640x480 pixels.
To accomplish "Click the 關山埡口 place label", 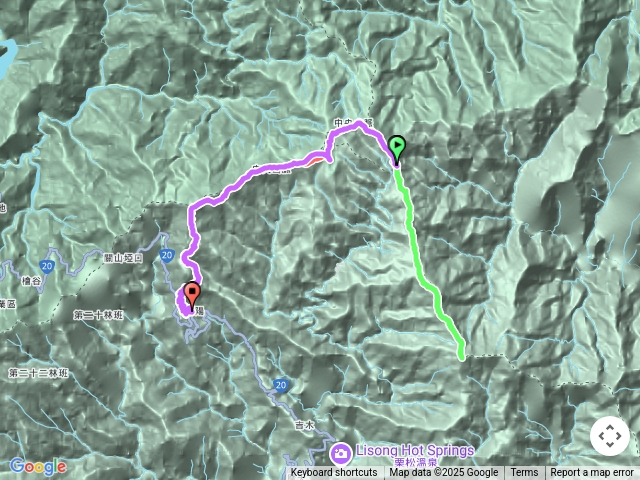I will tap(123, 258).
